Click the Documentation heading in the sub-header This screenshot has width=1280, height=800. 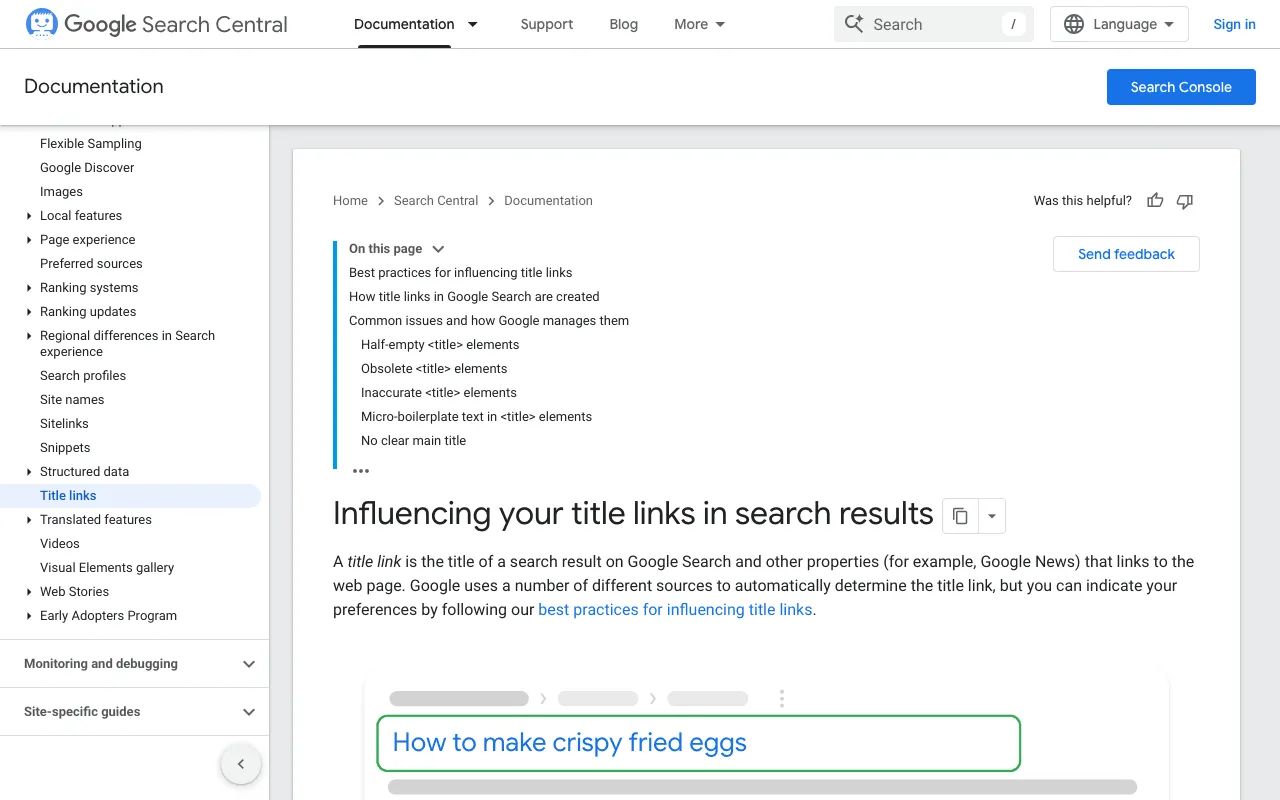point(94,87)
